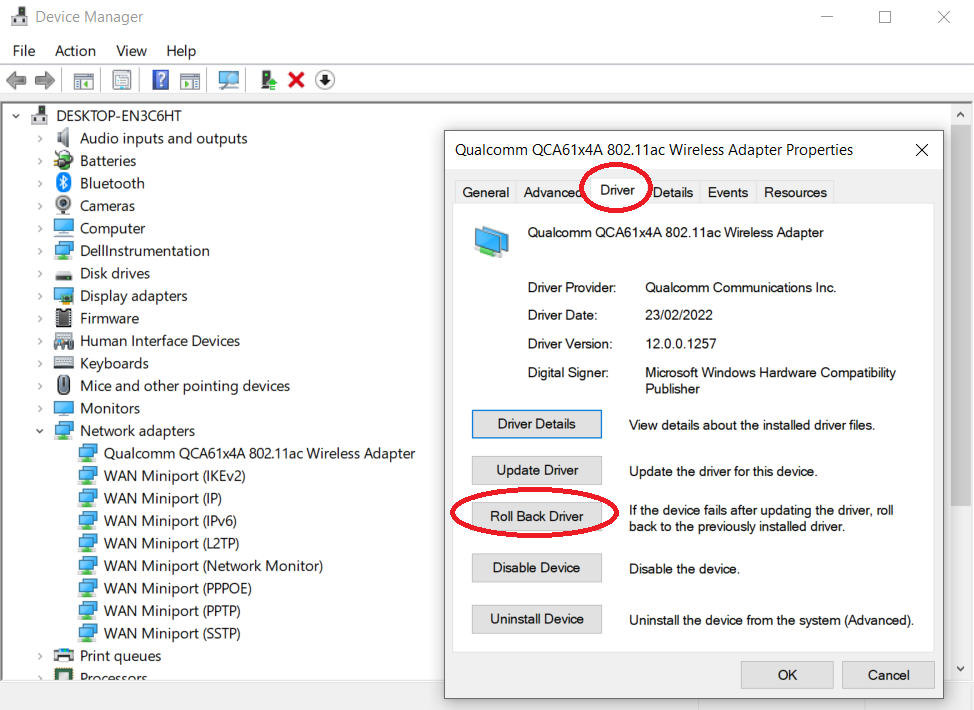Expand the Keyboards category
Screen dimensions: 974x710
[40, 363]
